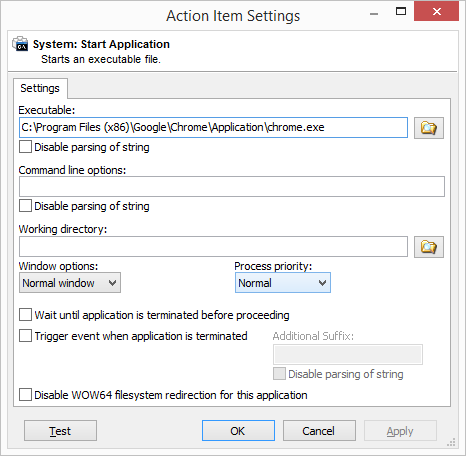This screenshot has height=456, width=466.
Task: Enable Wait until application is terminated
Action: 25,315
